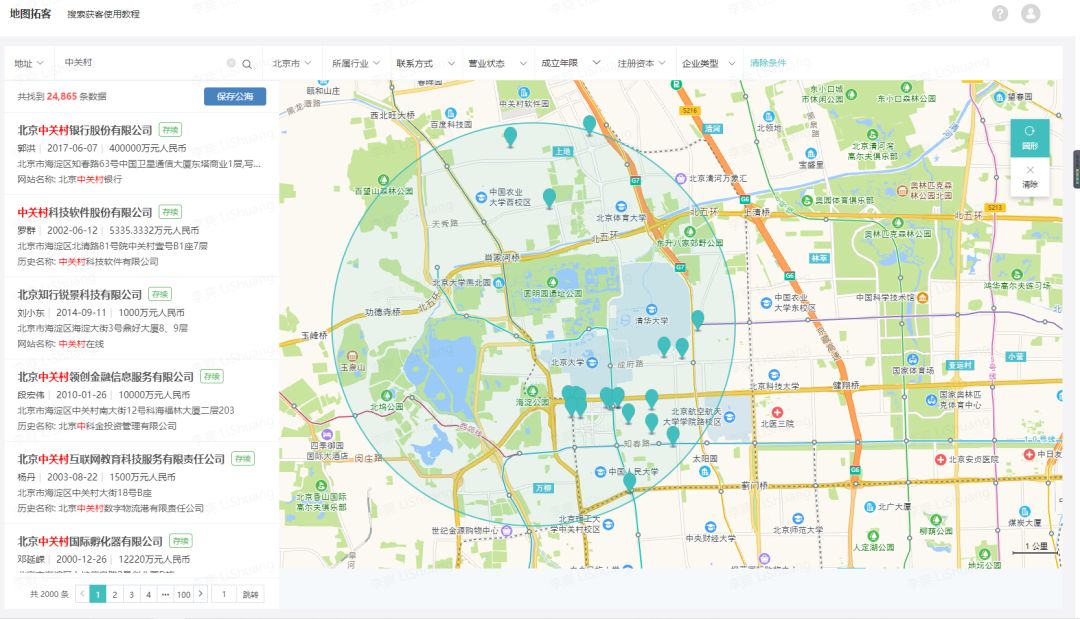
Task: Open 北京中关村银行股份有限公司 company result
Action: pos(85,130)
